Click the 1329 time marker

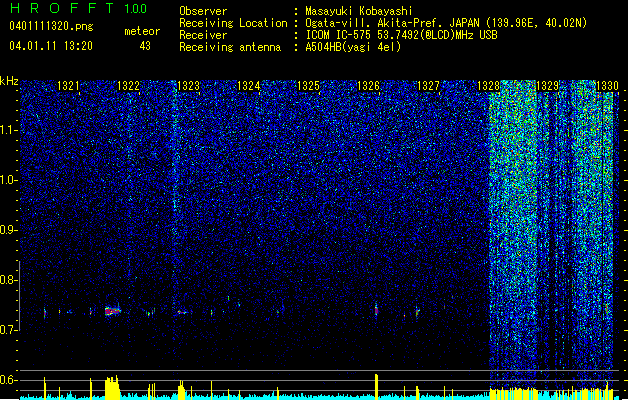[x=548, y=86]
